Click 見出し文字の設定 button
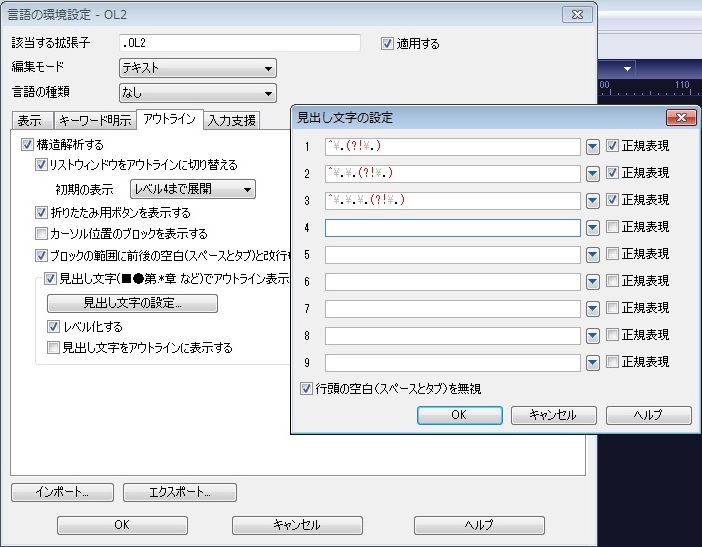 click(x=132, y=303)
